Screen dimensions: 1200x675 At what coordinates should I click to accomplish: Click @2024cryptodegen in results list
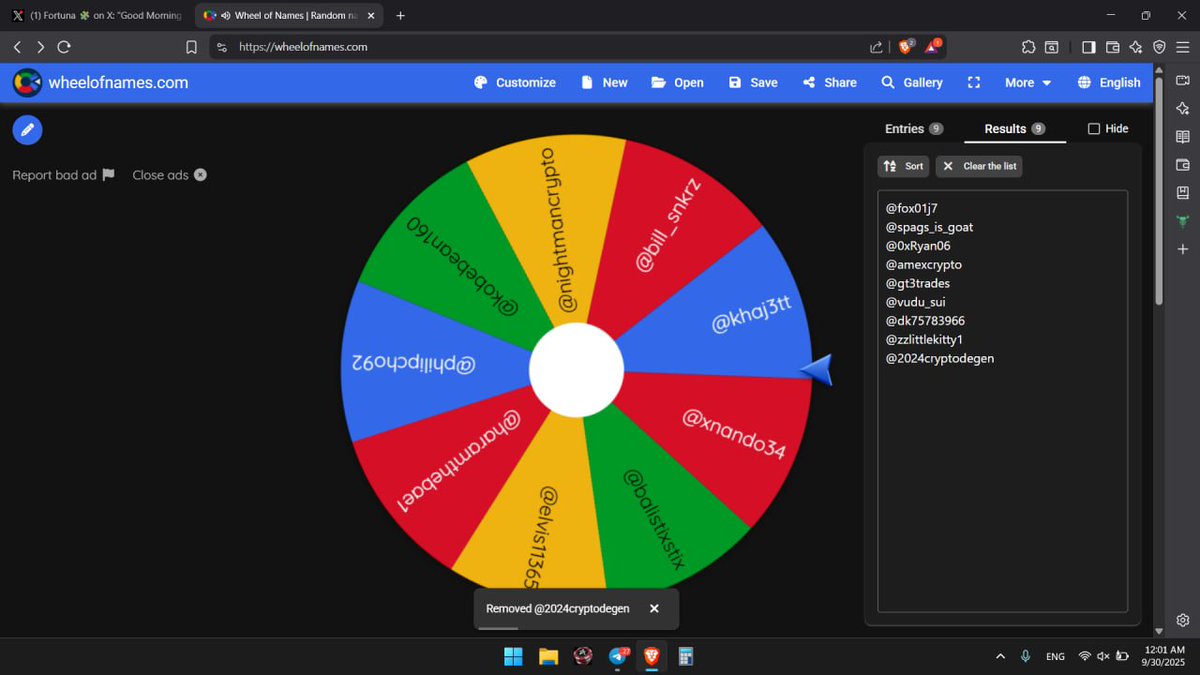[x=940, y=358]
